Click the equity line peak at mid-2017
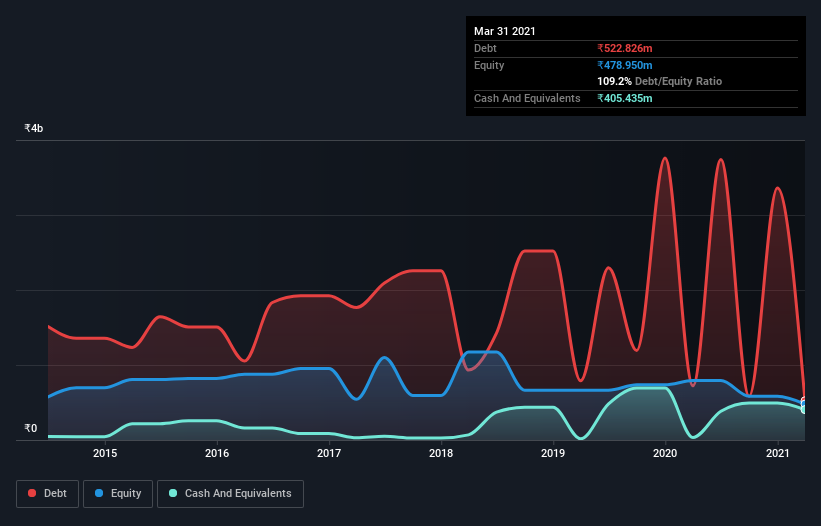821x526 pixels. [384, 358]
